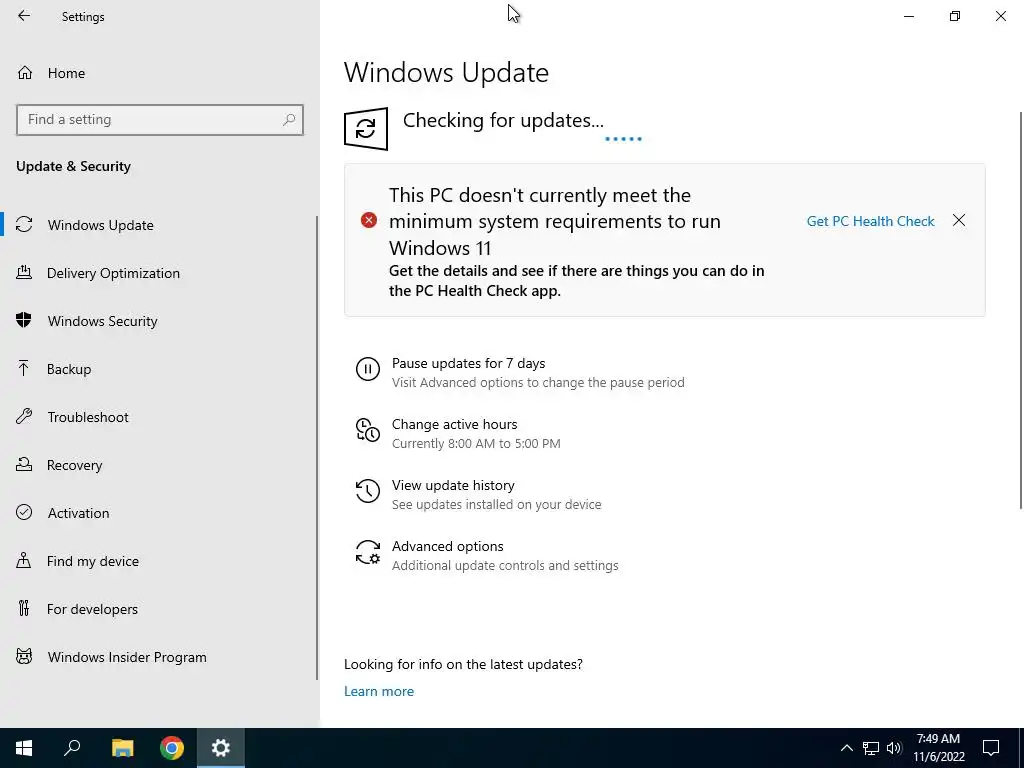Click the Windows Insider Program cat icon

(x=24, y=657)
